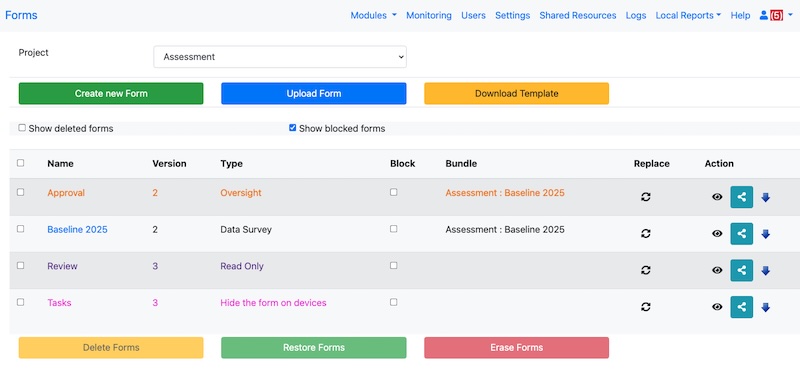This screenshot has width=800, height=373.
Task: Click the replace icon for Approval form
Action: click(x=645, y=196)
